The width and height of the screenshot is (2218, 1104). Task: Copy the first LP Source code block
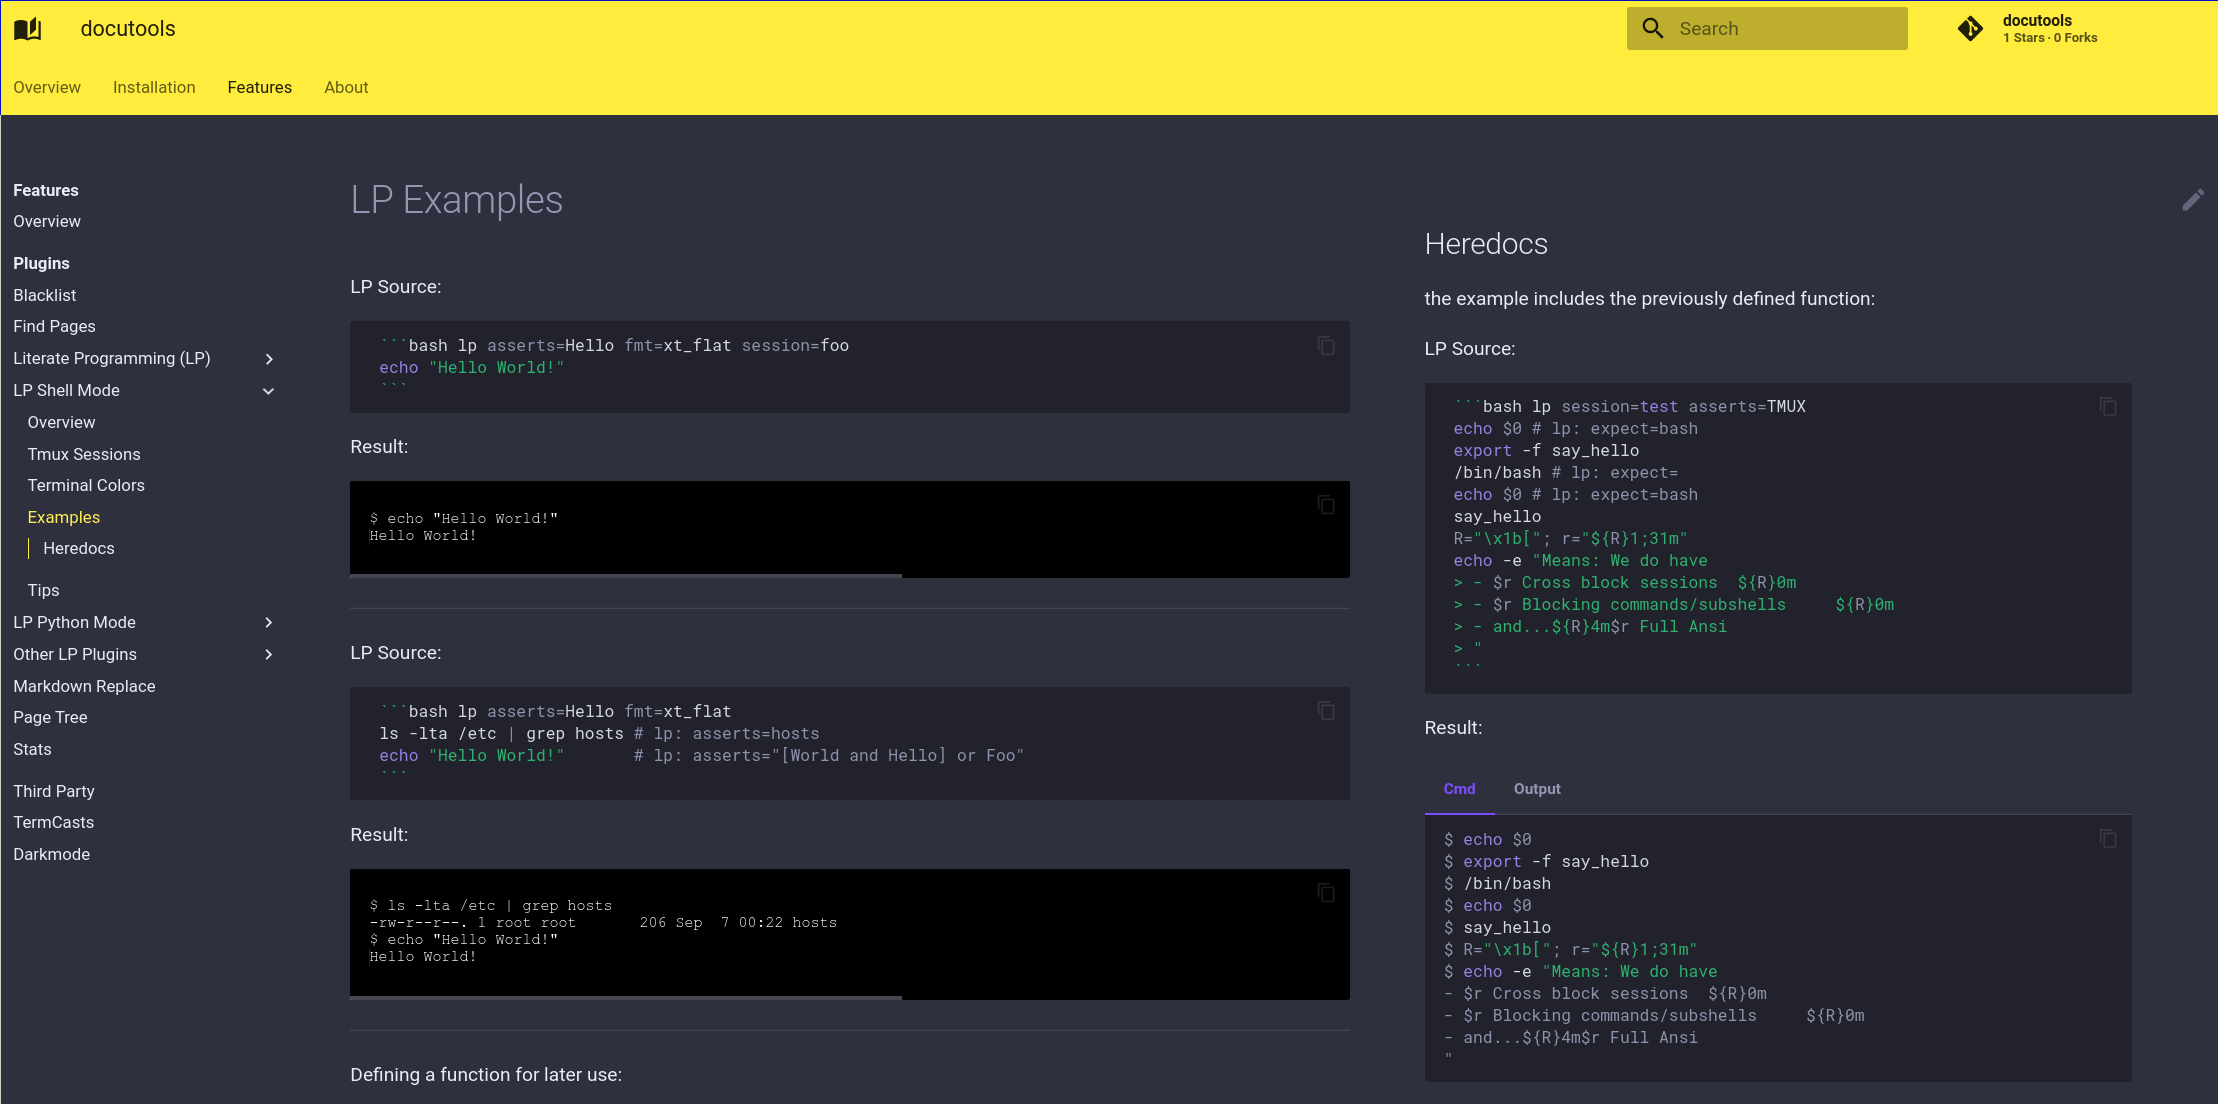(x=1325, y=346)
